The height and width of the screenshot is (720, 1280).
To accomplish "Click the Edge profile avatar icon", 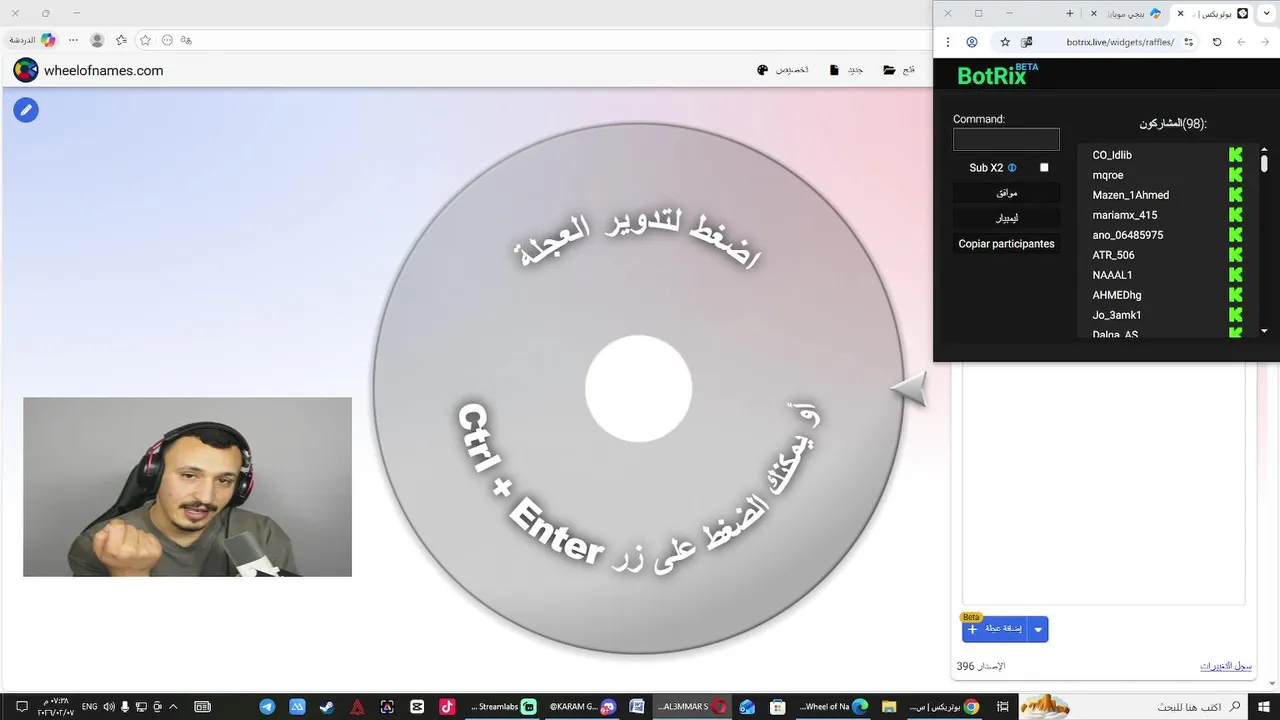I will tap(97, 40).
